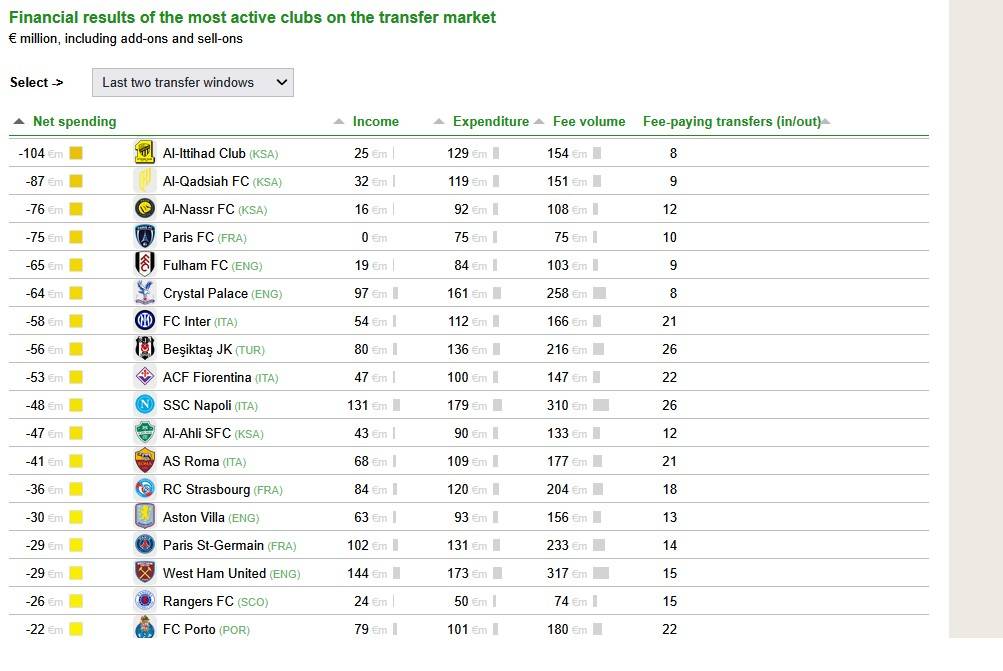Sort table by Net spending arrow
This screenshot has height=671, width=1003.
coord(19,121)
